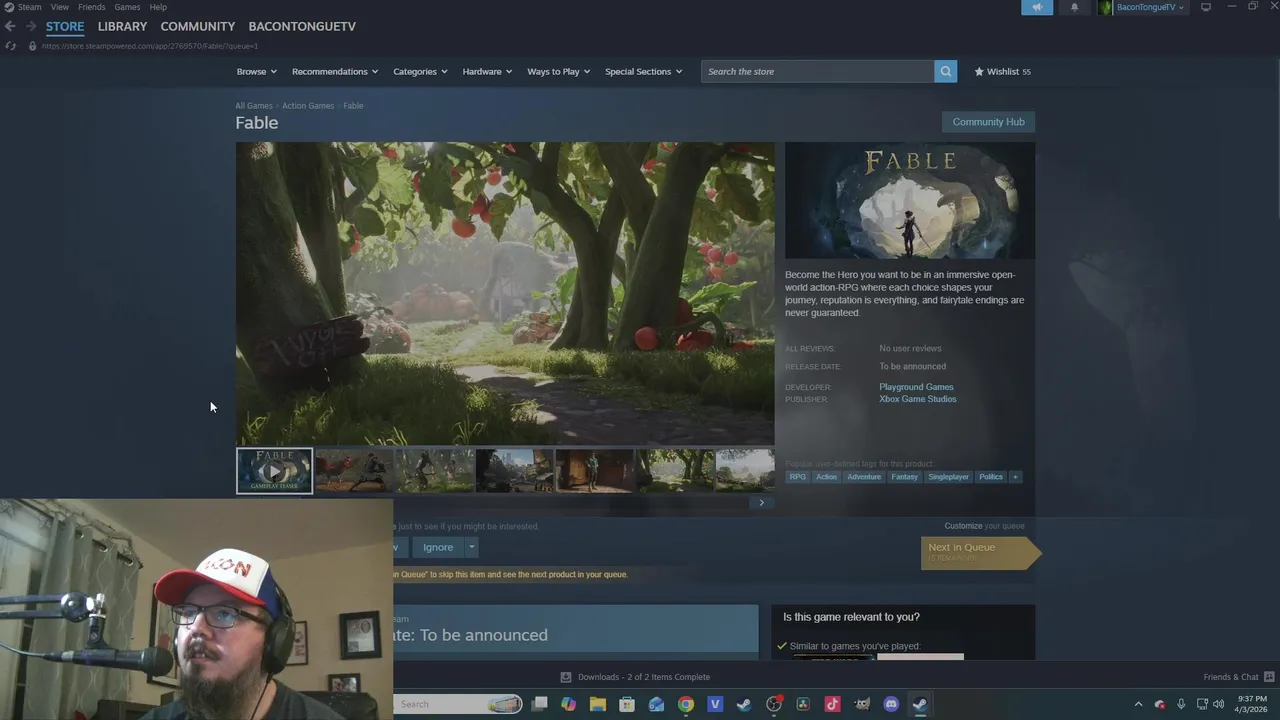Reload the store page with the refresh icon
Viewport: 1280px width, 720px height.
click(x=10, y=46)
